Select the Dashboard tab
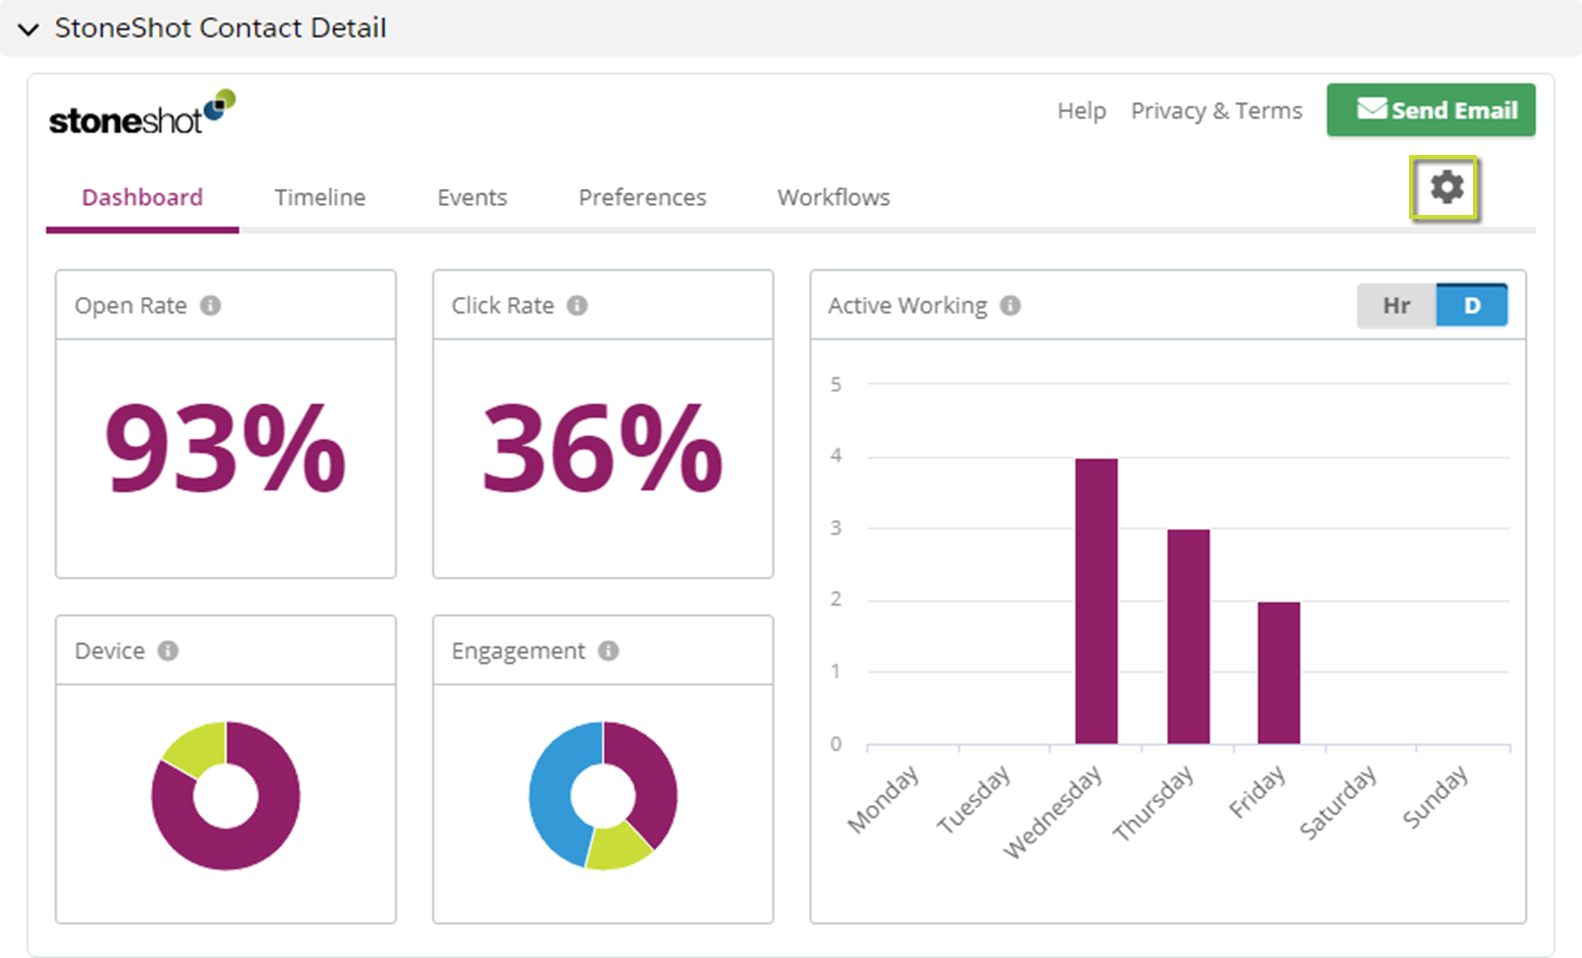Screen dimensions: 1582x958 tap(142, 197)
